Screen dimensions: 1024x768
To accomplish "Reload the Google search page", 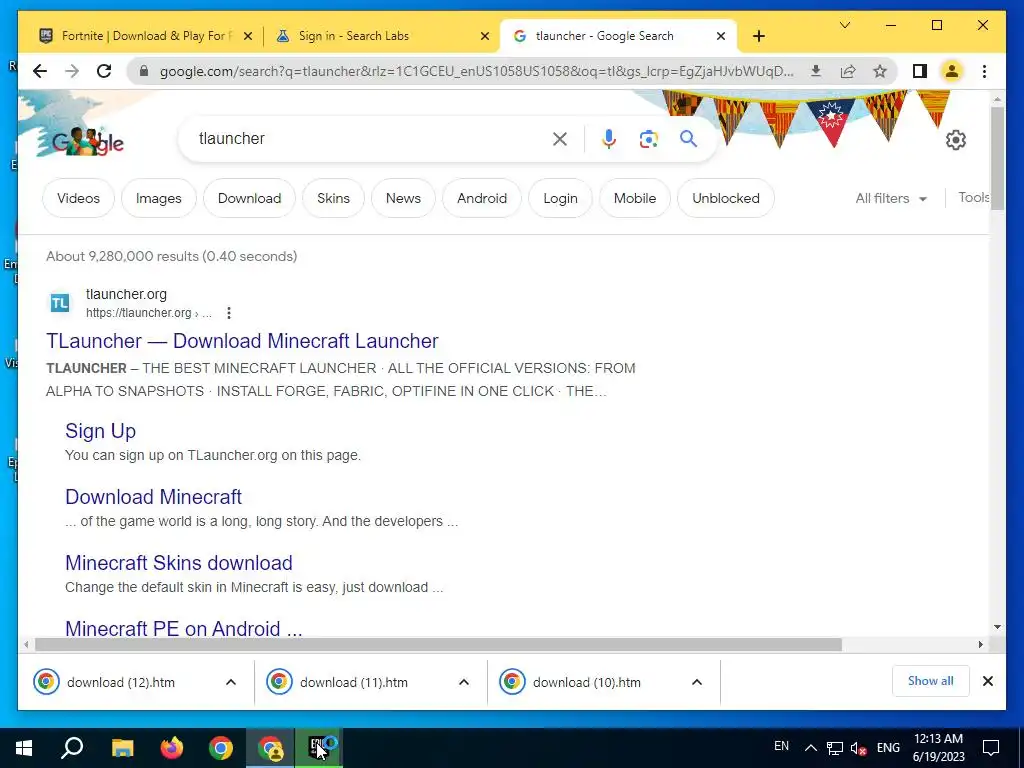I will [104, 71].
